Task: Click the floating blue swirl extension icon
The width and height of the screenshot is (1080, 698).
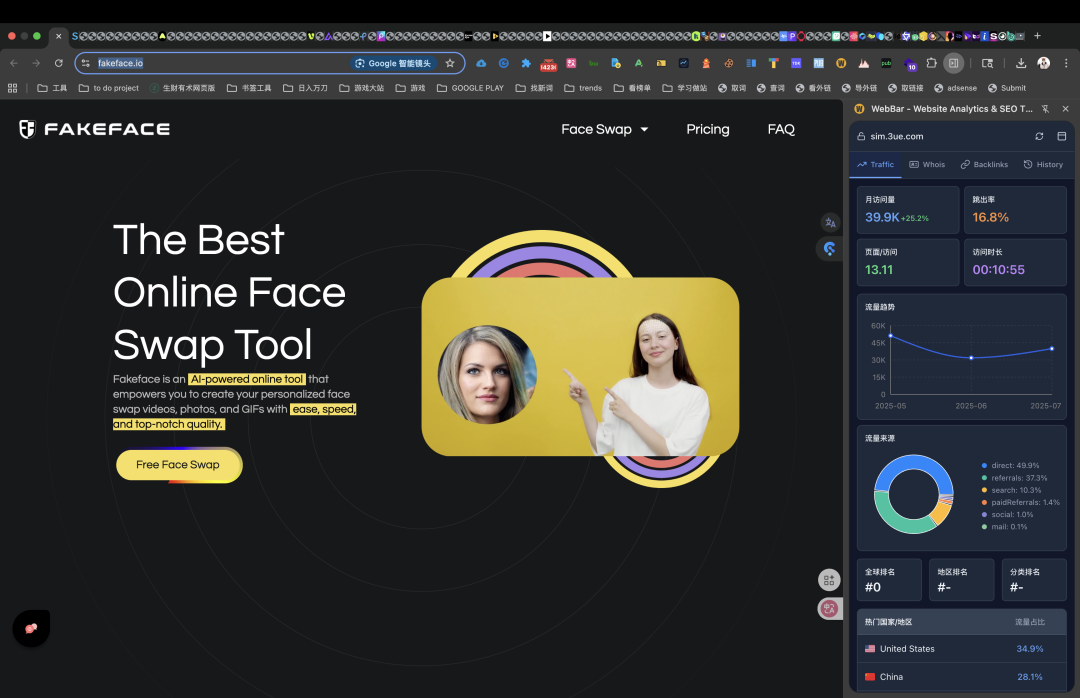Action: pyautogui.click(x=829, y=249)
